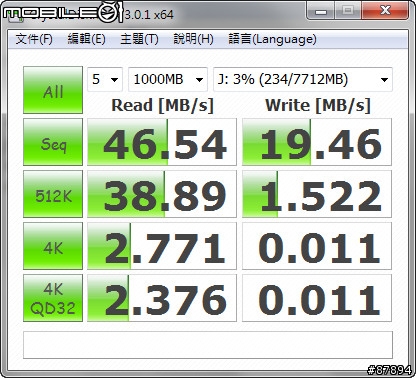Image resolution: width=416 pixels, height=378 pixels.
Task: Minimize the benchmark window
Action: tap(321, 11)
